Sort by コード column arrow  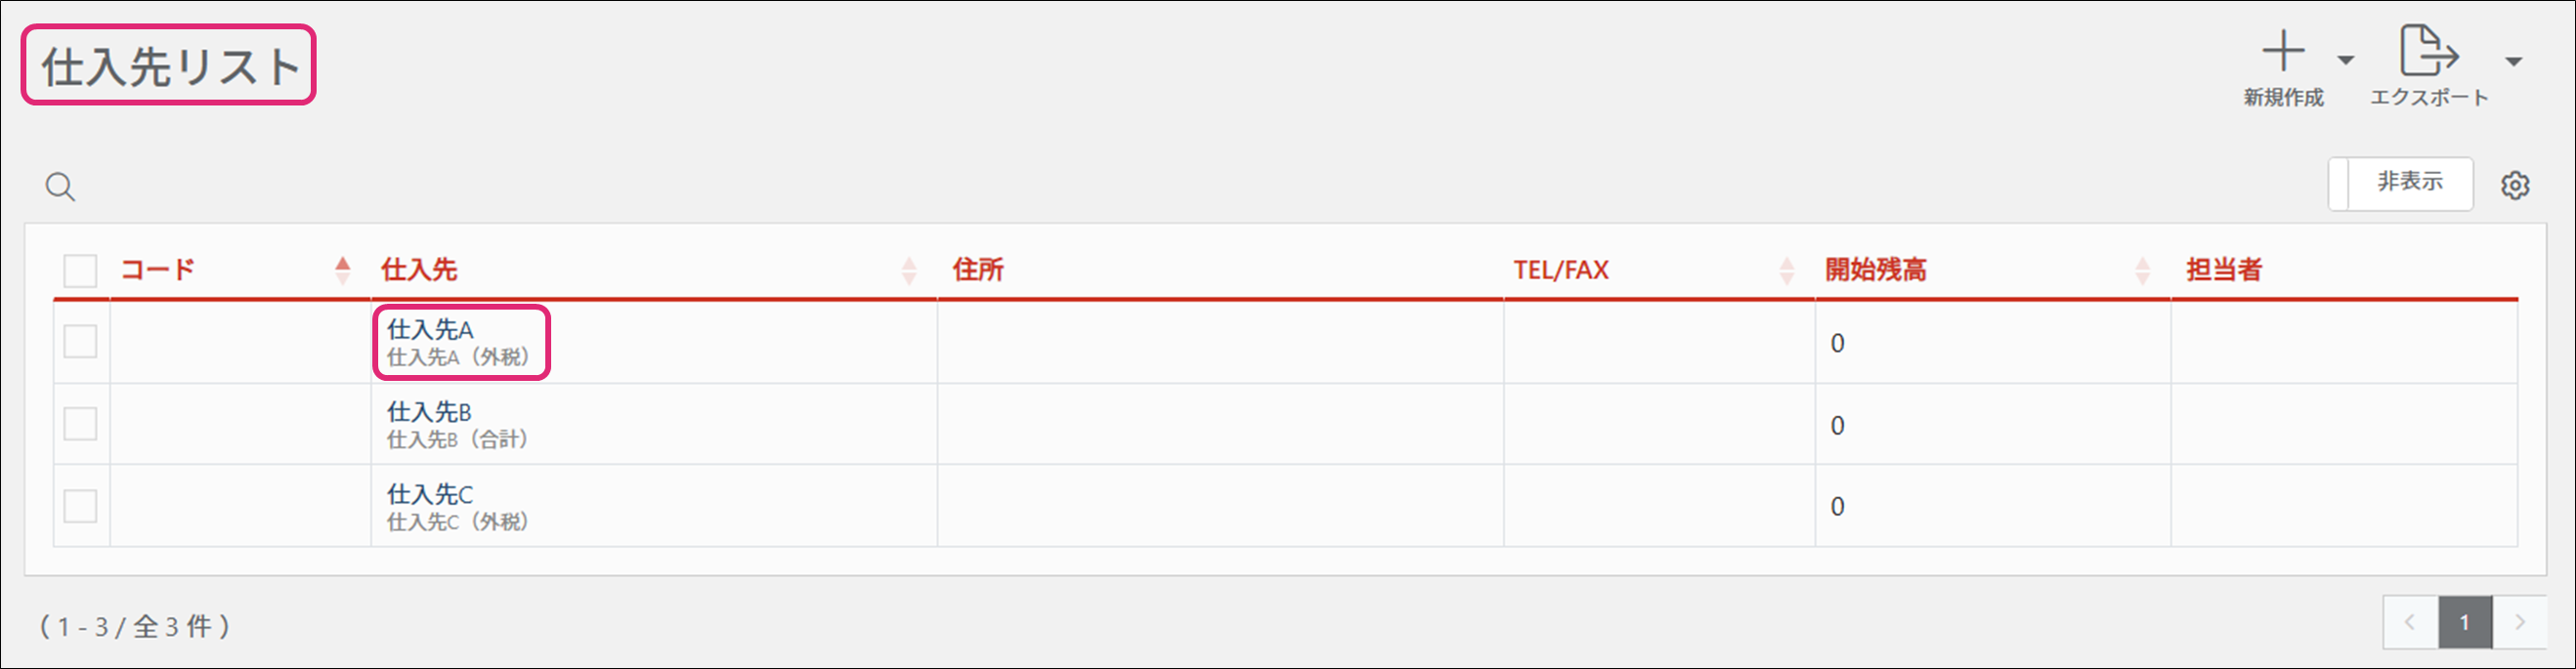point(343,270)
